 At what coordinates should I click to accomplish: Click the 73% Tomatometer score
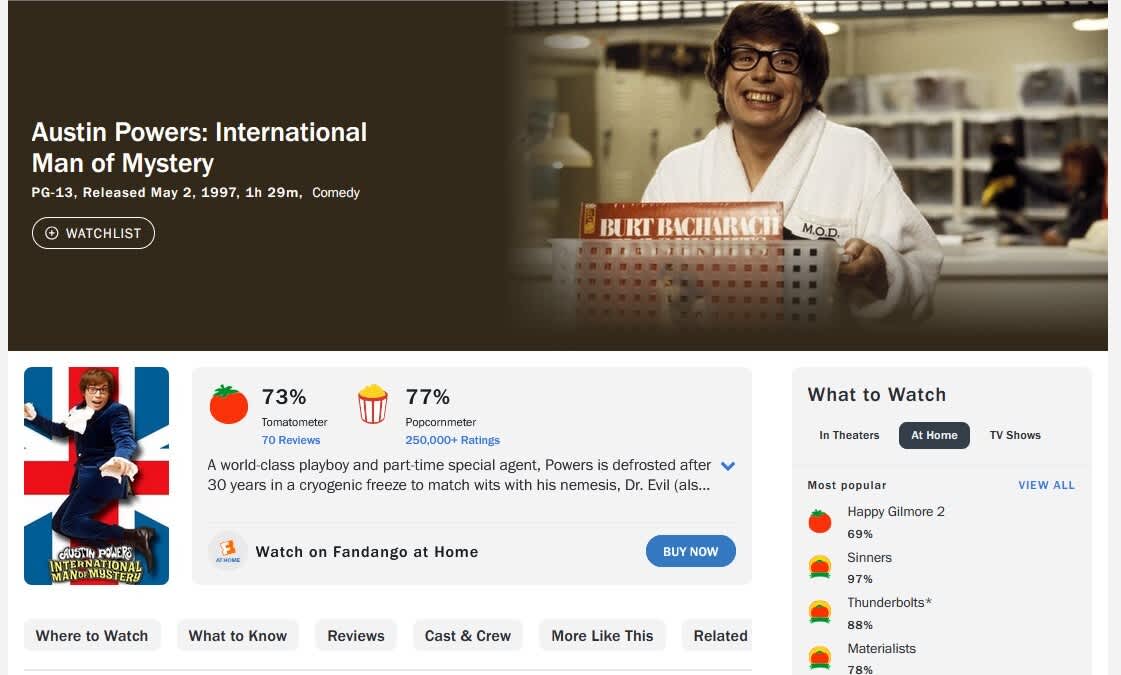point(284,396)
